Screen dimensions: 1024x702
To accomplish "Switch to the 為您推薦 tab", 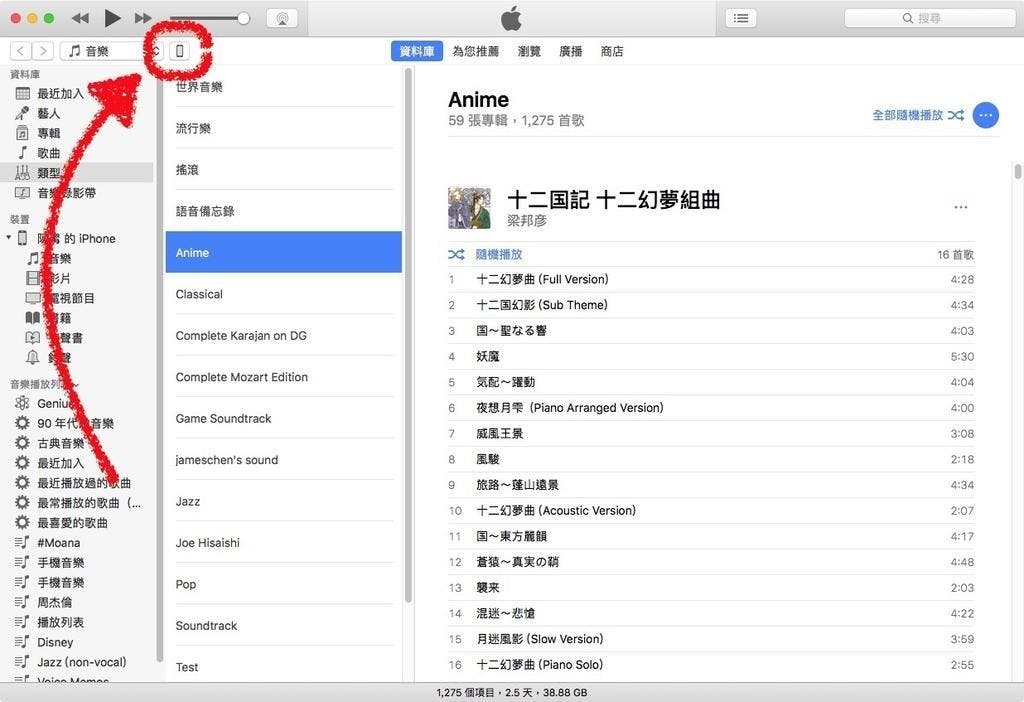I will (x=475, y=51).
